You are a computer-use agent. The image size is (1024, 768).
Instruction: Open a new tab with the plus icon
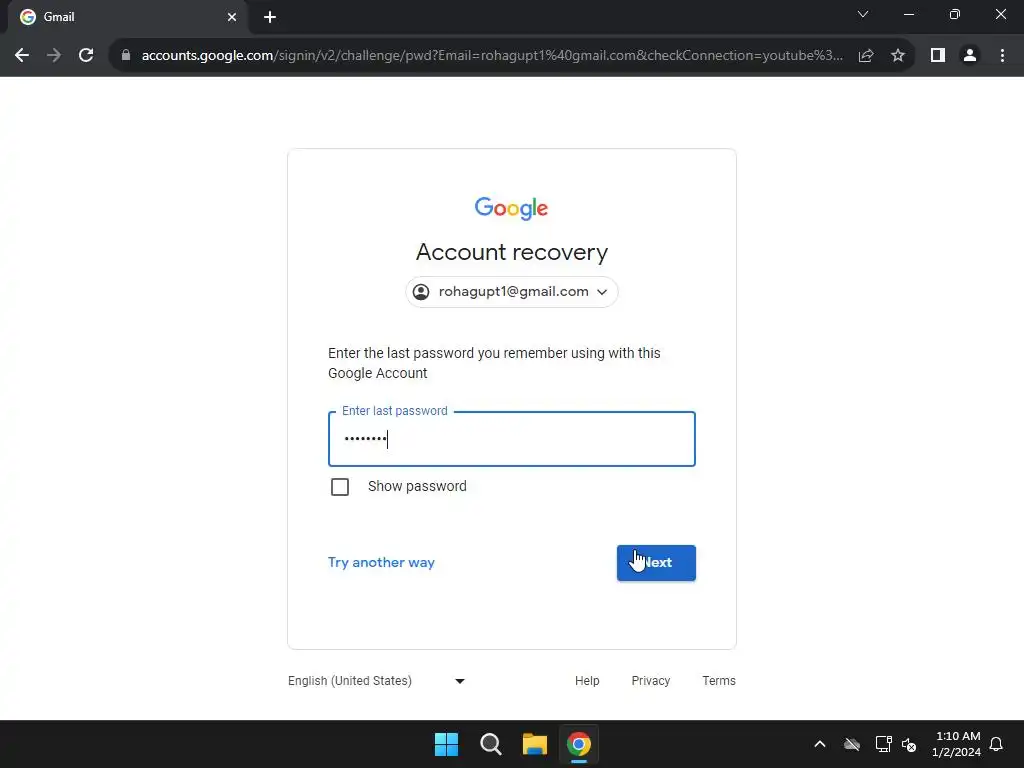270,17
